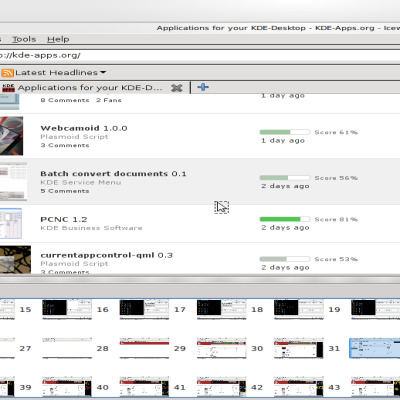Select the highlighted blue thumbnail after 31

375,348
